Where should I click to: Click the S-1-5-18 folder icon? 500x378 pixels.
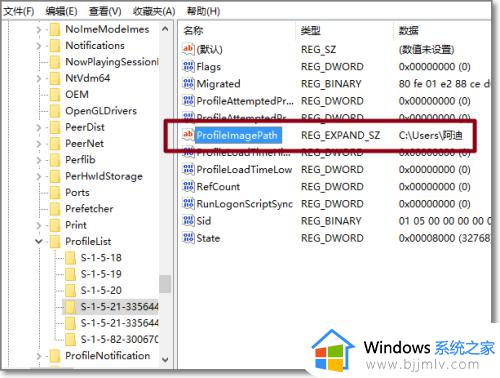[70, 258]
